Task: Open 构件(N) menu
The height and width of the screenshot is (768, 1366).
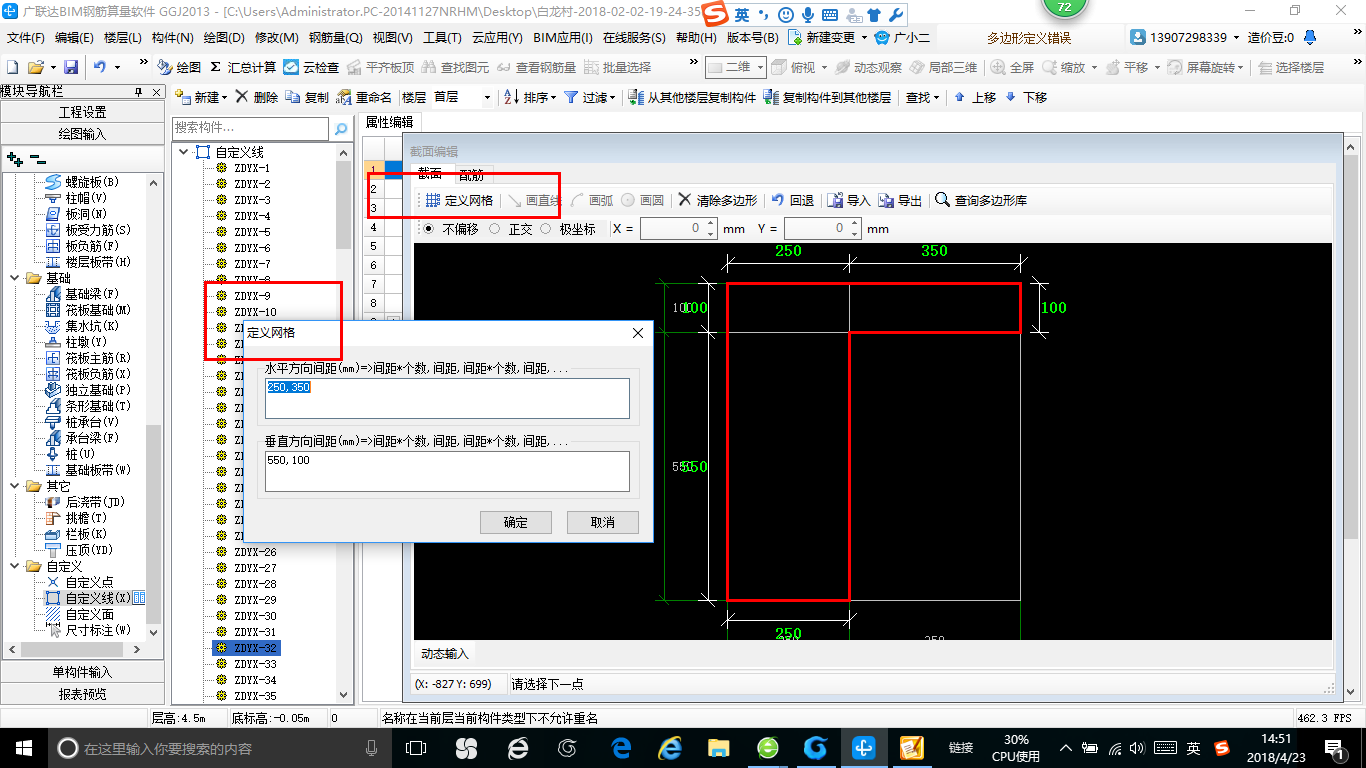Action: (172, 38)
